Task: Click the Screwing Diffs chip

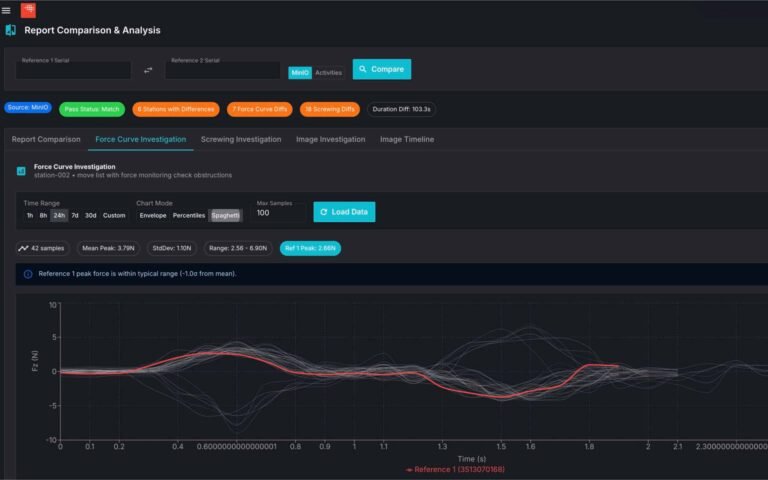Action: (x=330, y=109)
